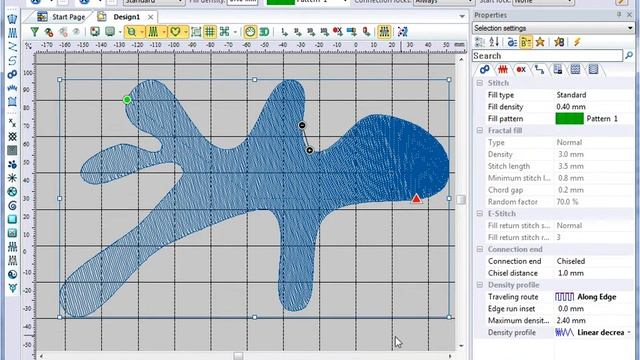Open the red stitches tab in Properties

tap(503, 70)
